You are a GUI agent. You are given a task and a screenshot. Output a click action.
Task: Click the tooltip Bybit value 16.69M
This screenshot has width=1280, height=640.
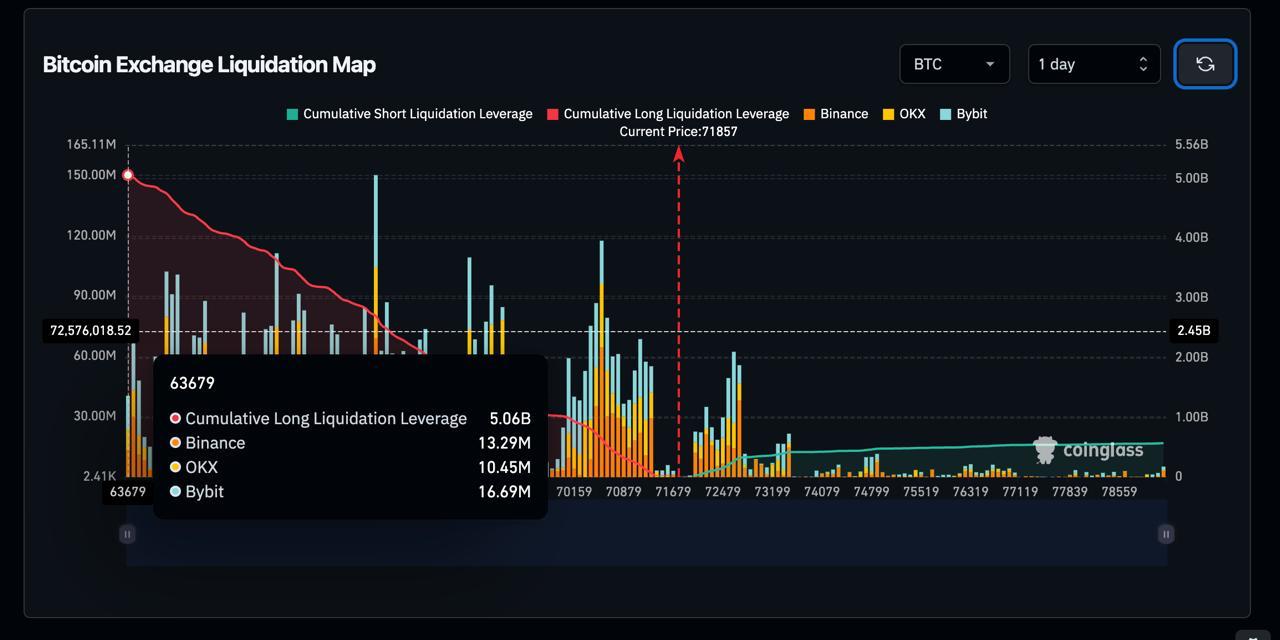(504, 492)
